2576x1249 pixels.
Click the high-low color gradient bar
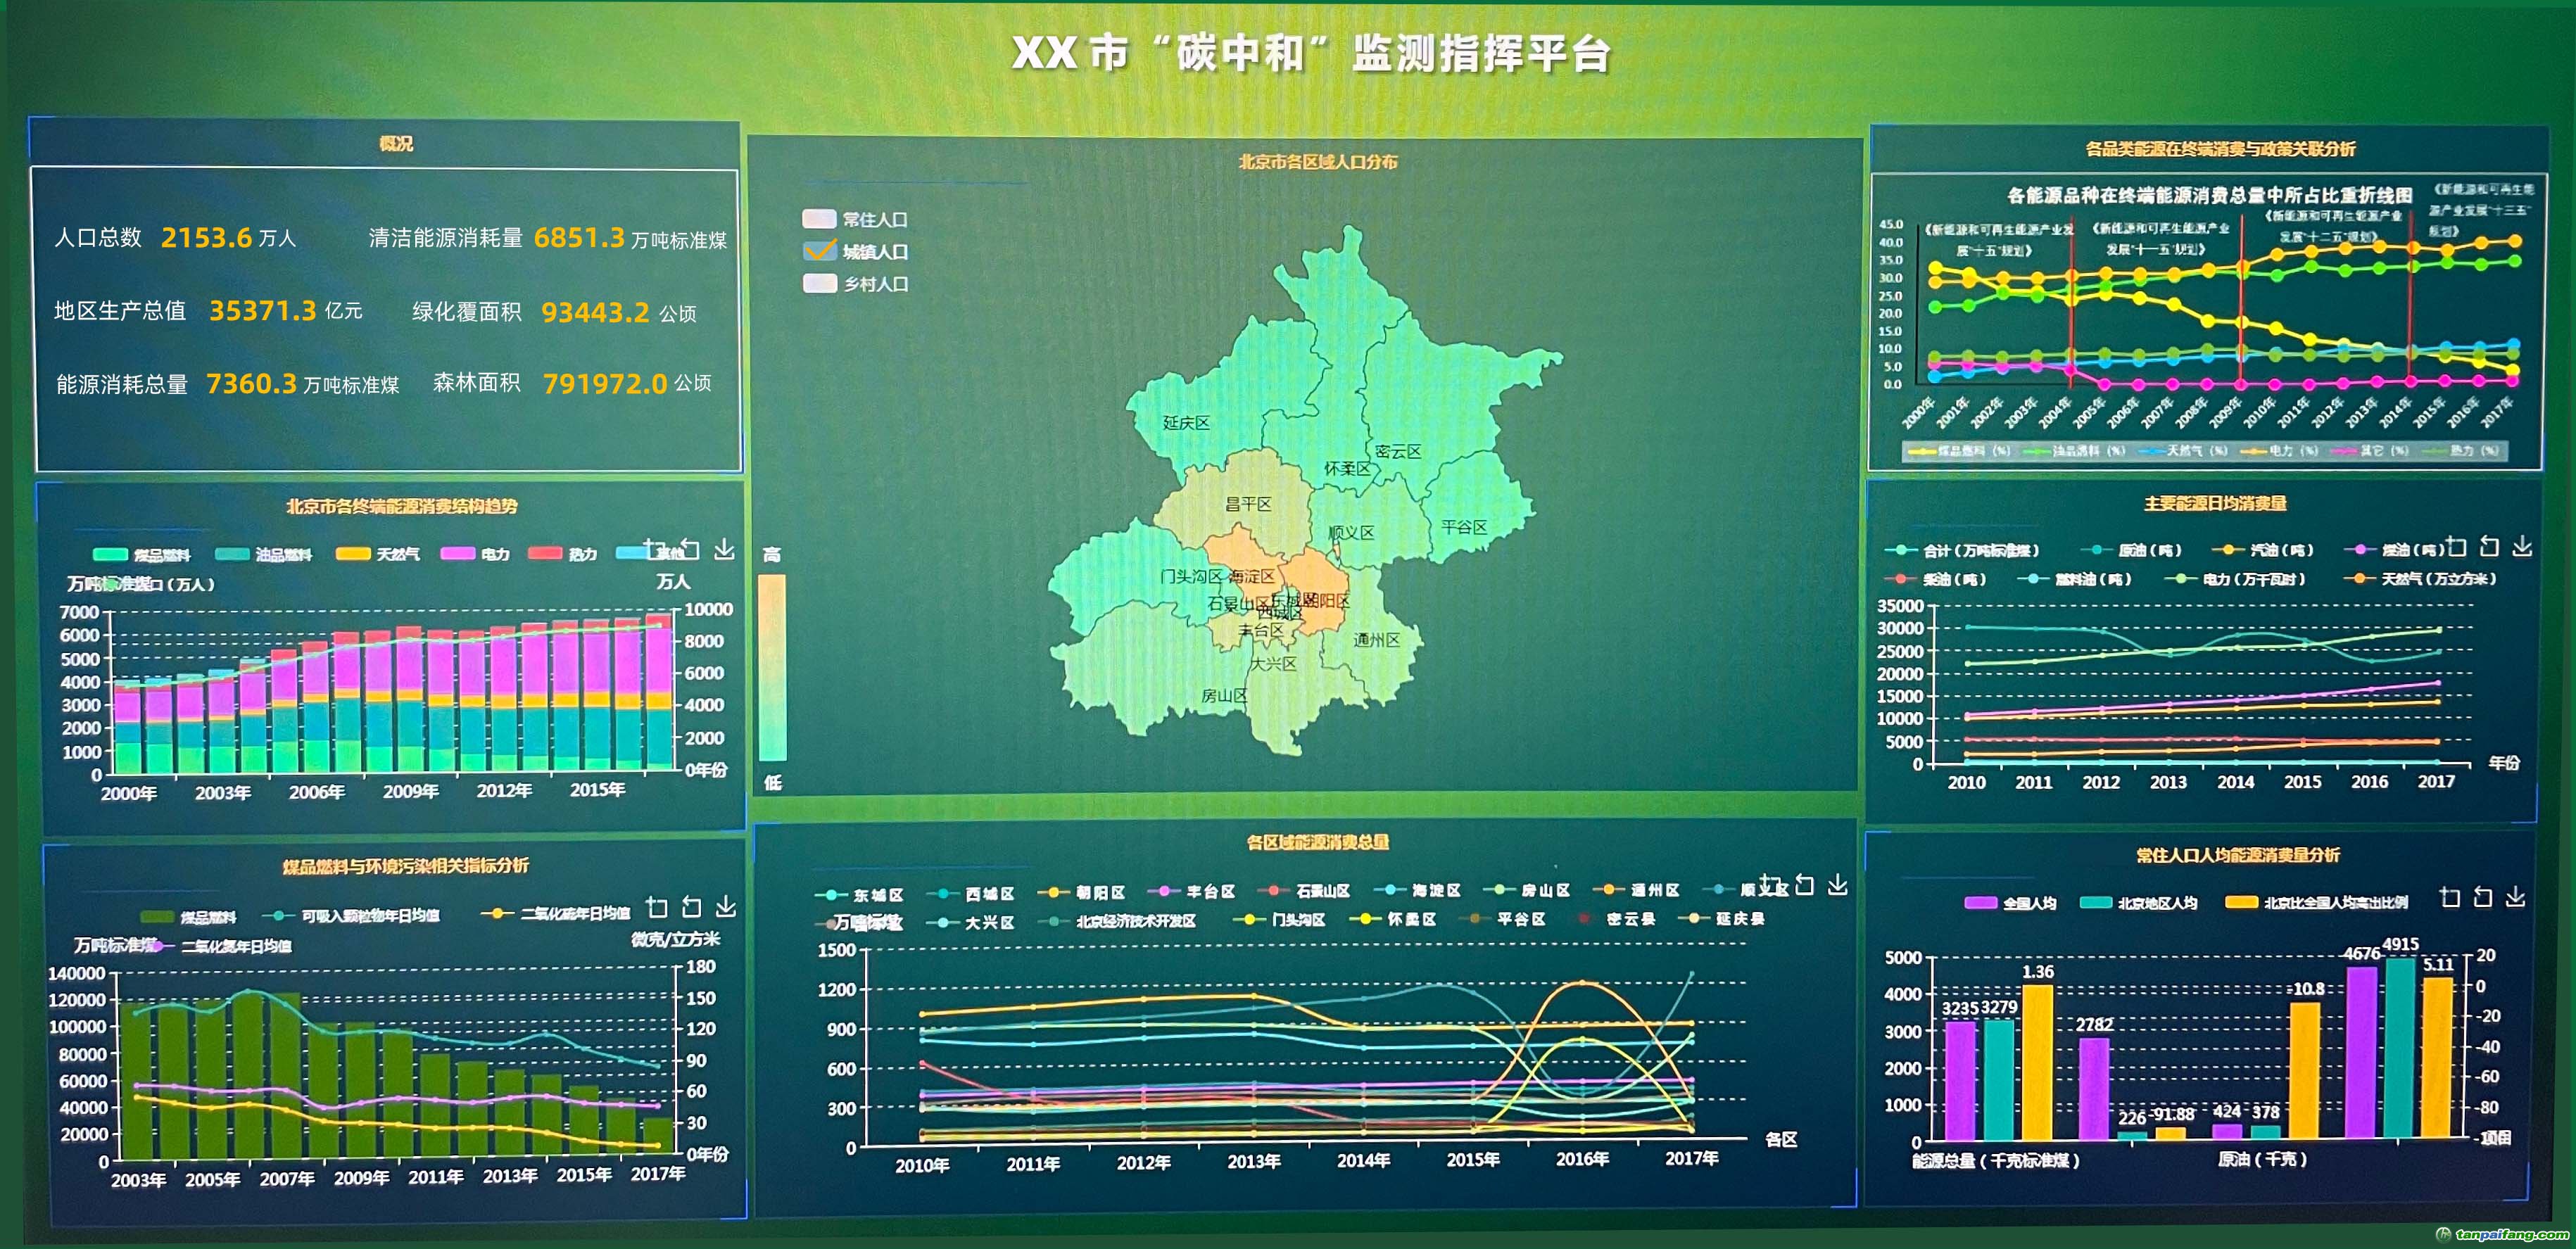coord(772,667)
